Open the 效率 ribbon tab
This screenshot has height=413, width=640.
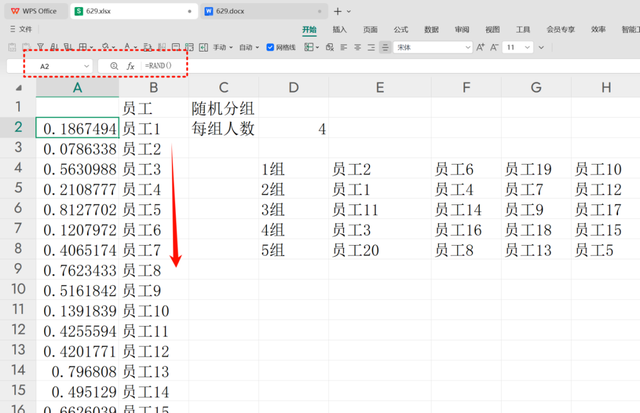coord(598,29)
